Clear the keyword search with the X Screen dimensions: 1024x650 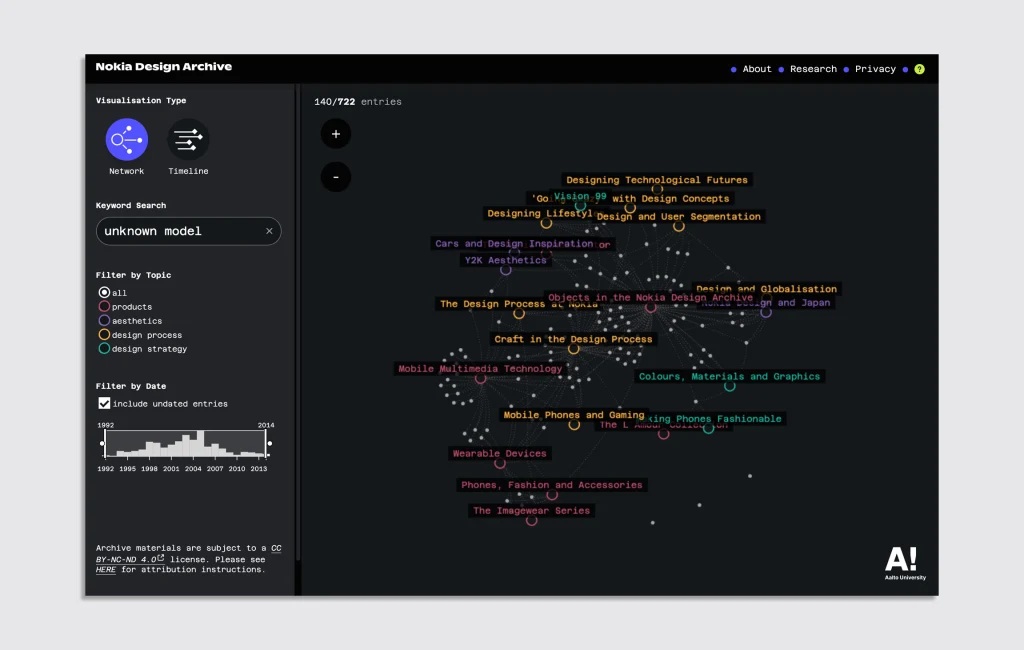269,231
